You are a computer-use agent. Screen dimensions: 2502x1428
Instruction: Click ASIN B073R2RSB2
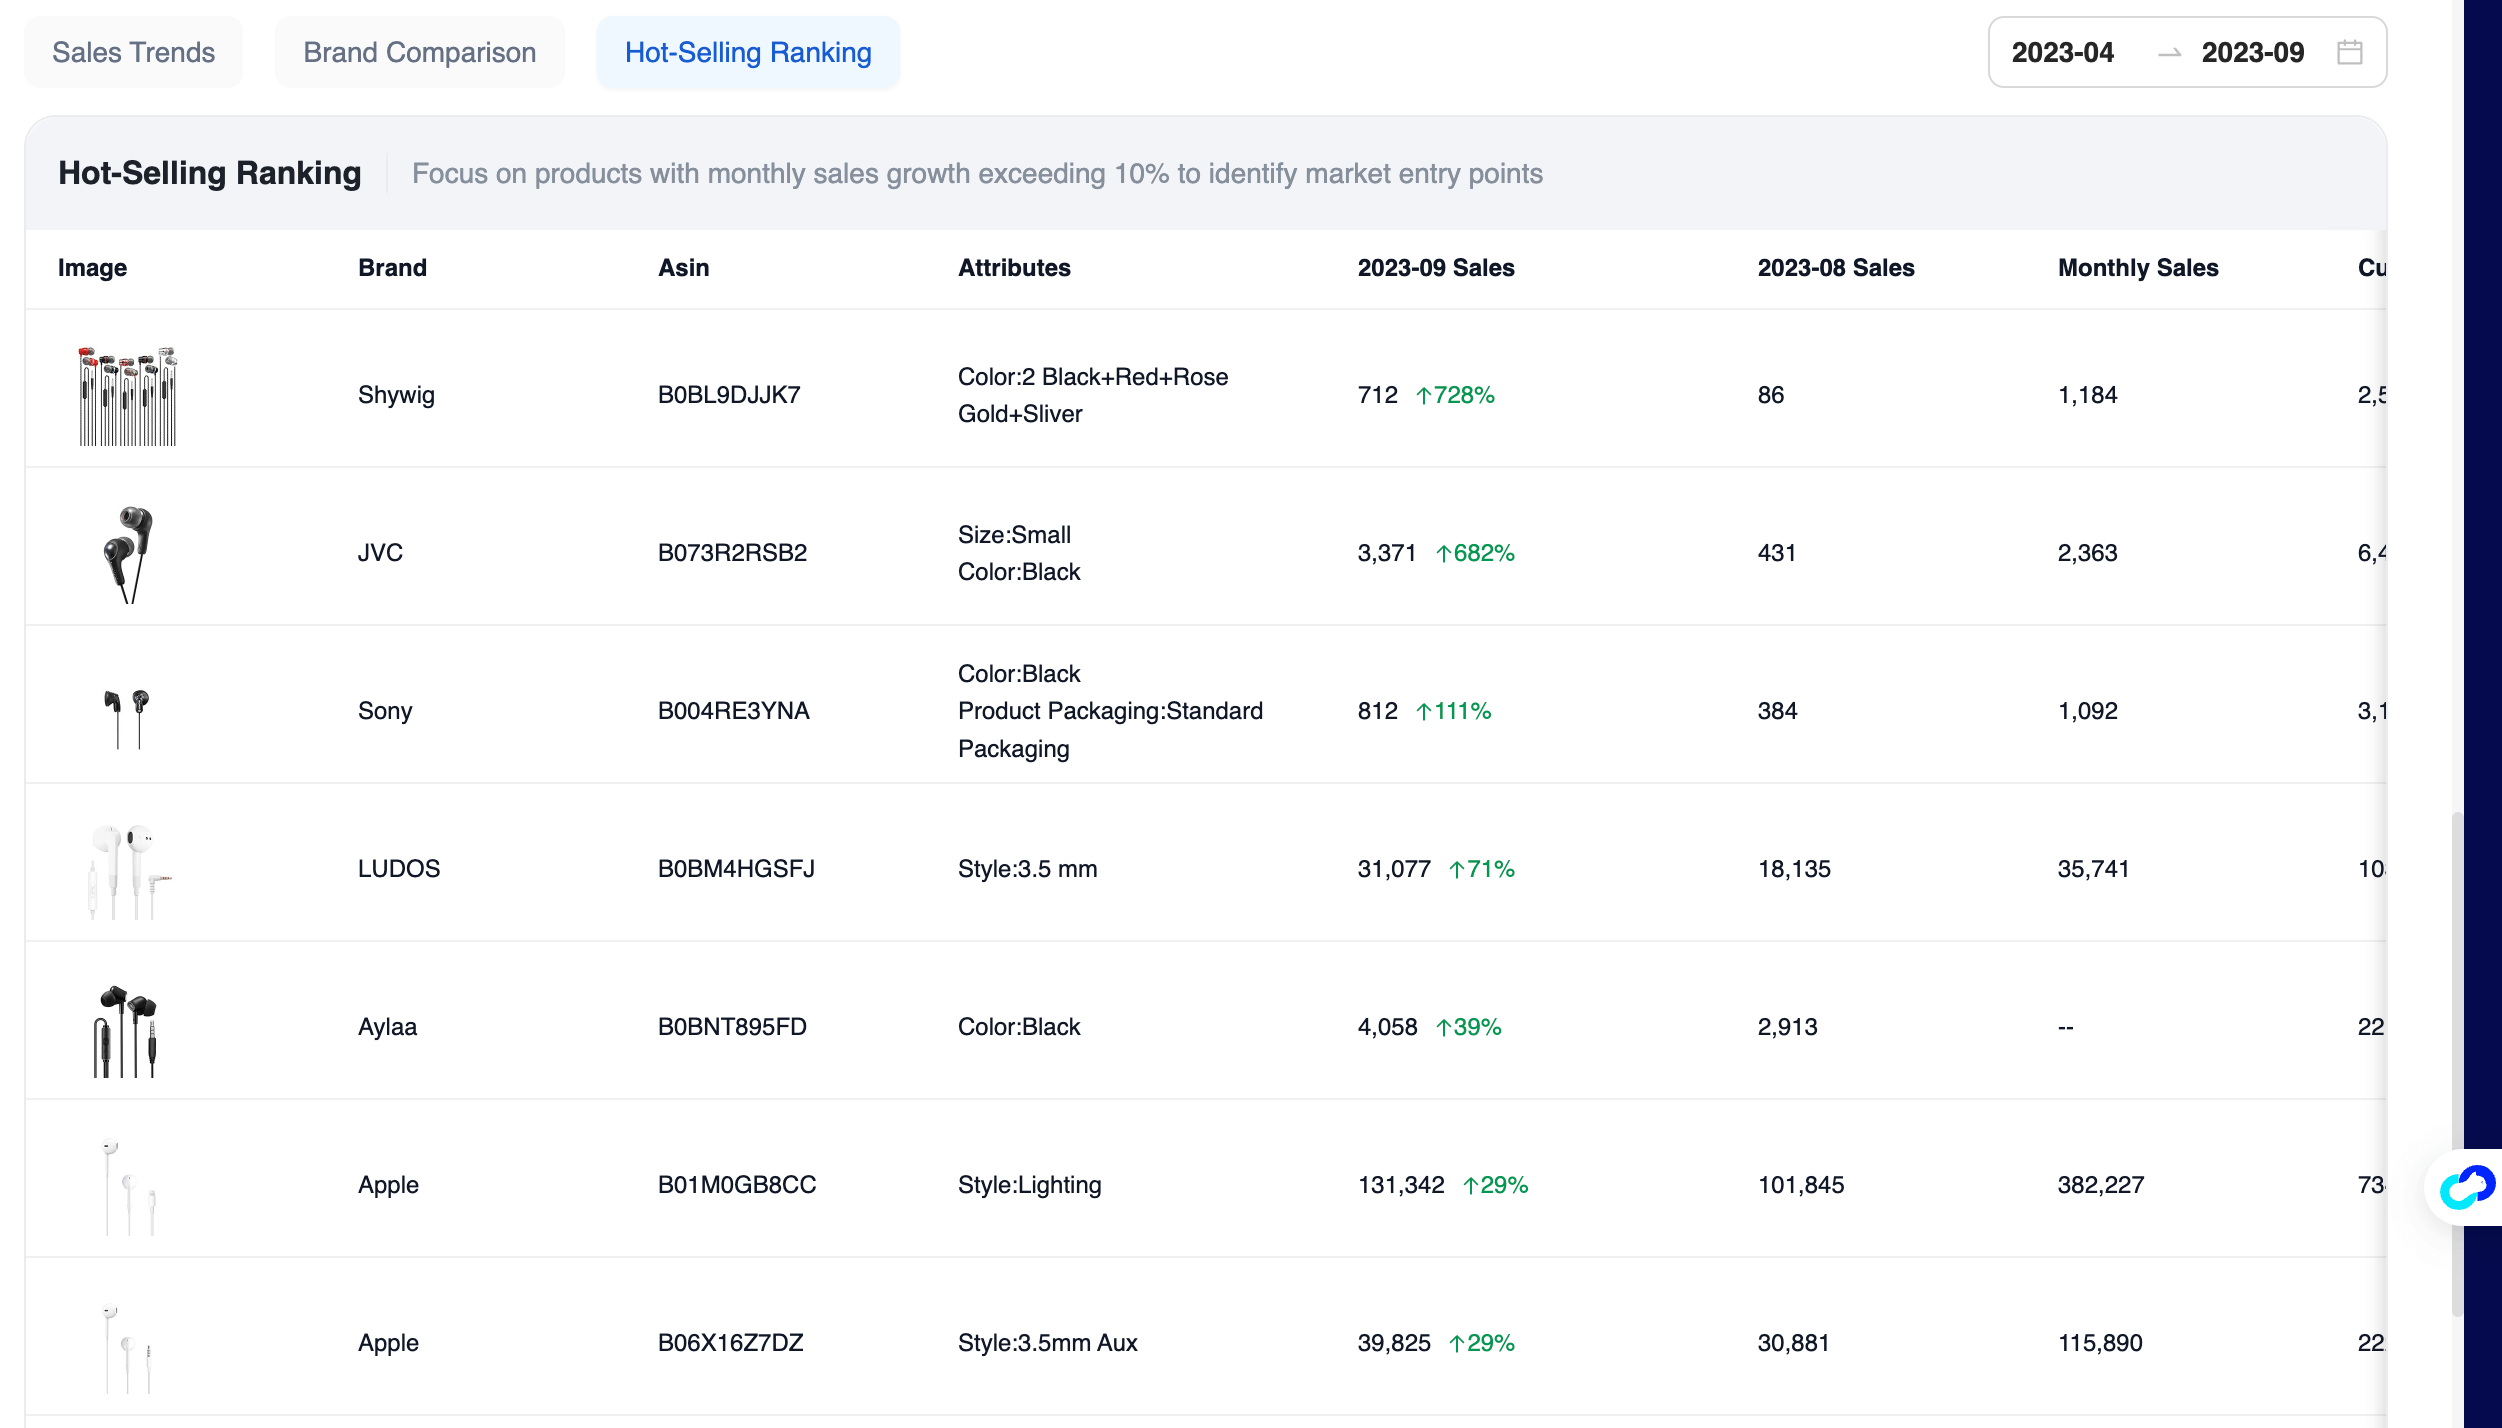(x=731, y=553)
